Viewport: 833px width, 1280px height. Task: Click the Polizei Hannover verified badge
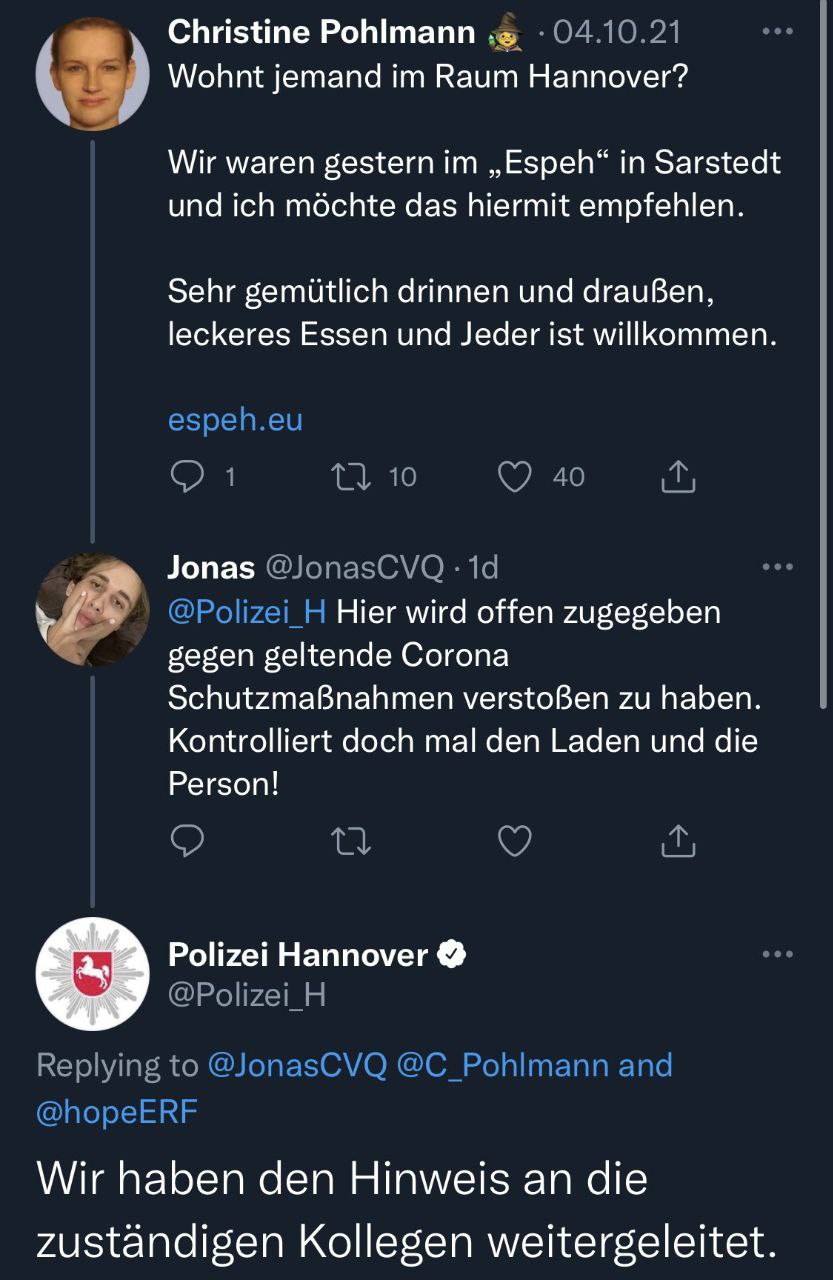click(452, 955)
